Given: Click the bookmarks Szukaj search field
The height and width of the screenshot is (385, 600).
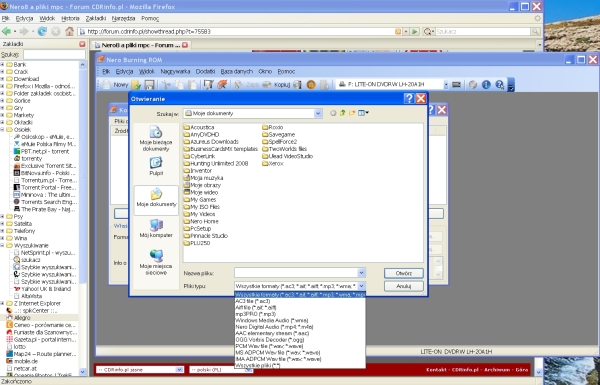Looking at the screenshot, I should click(54, 55).
